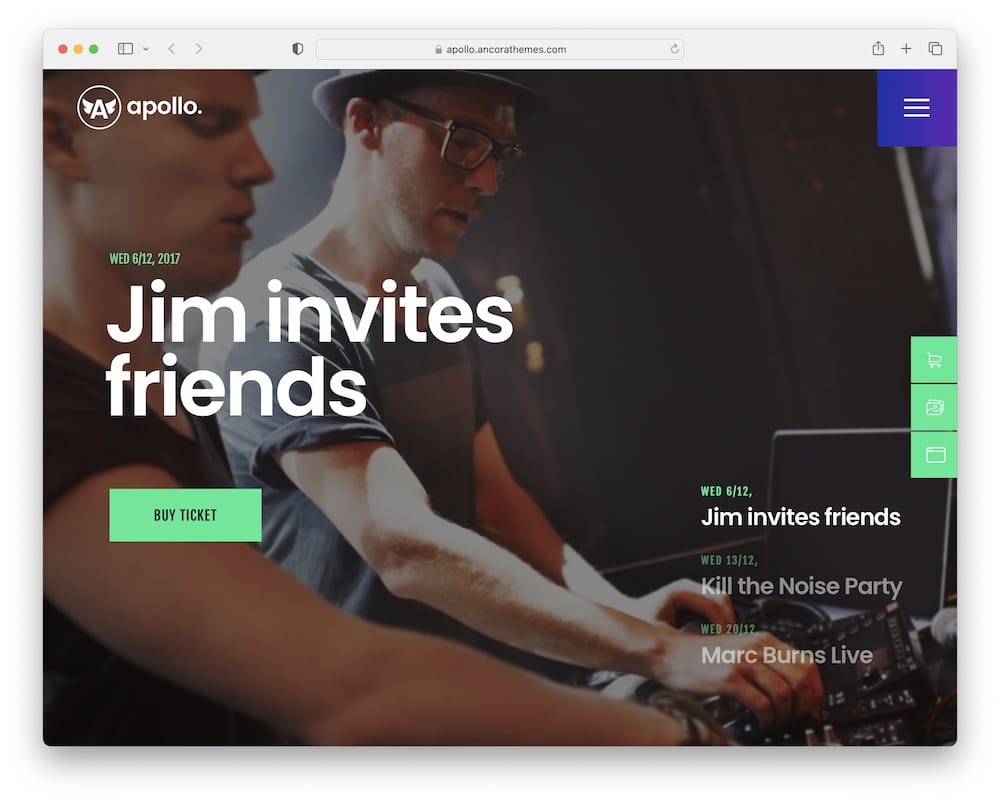1000x803 pixels.
Task: Select the Kill the Noise Party event
Action: point(801,586)
